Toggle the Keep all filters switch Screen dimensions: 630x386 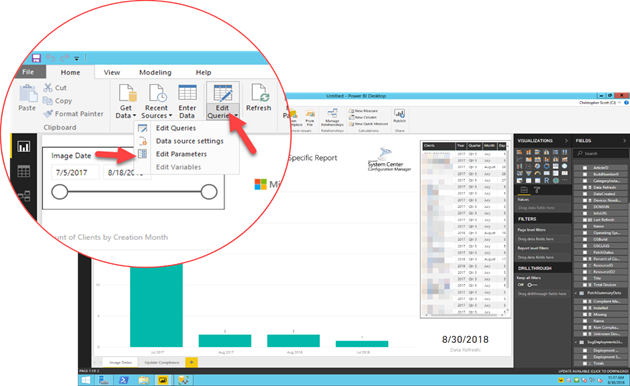click(x=532, y=285)
